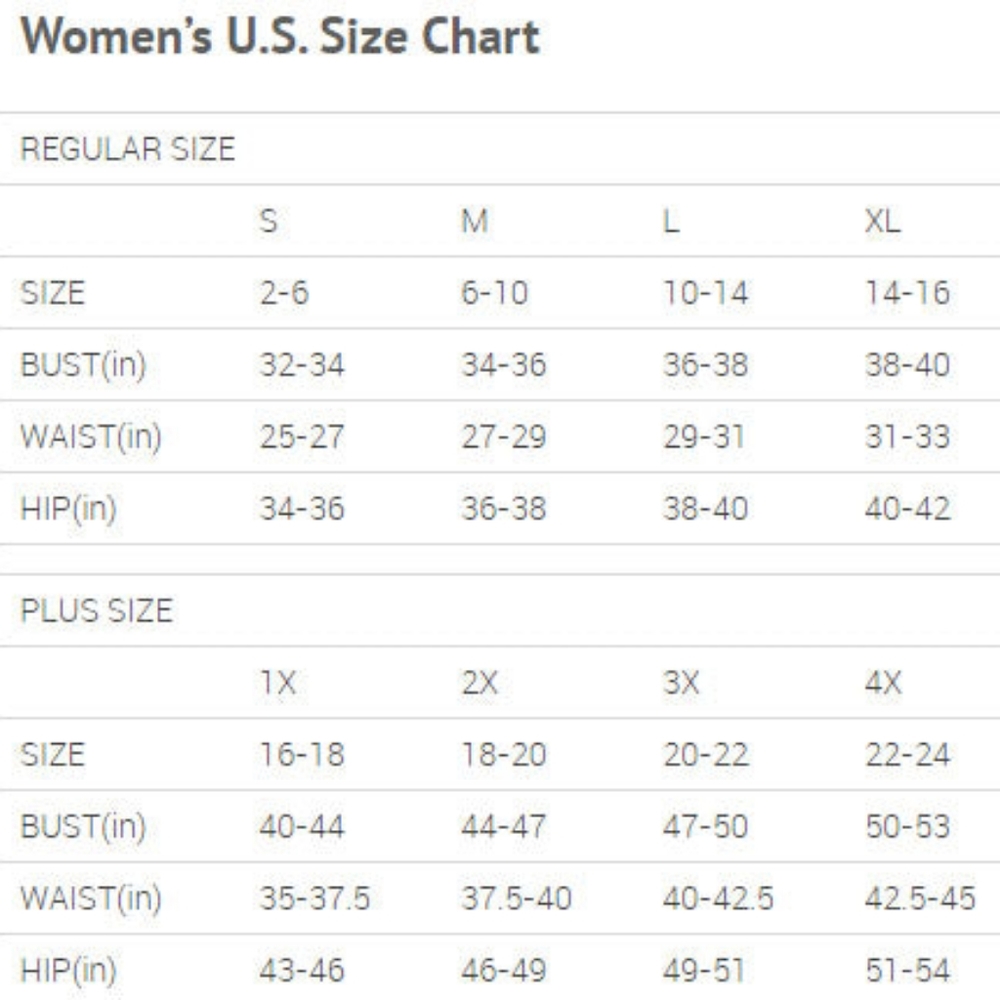This screenshot has width=1000, height=1000.
Task: Click the 3X column header
Action: 681,683
